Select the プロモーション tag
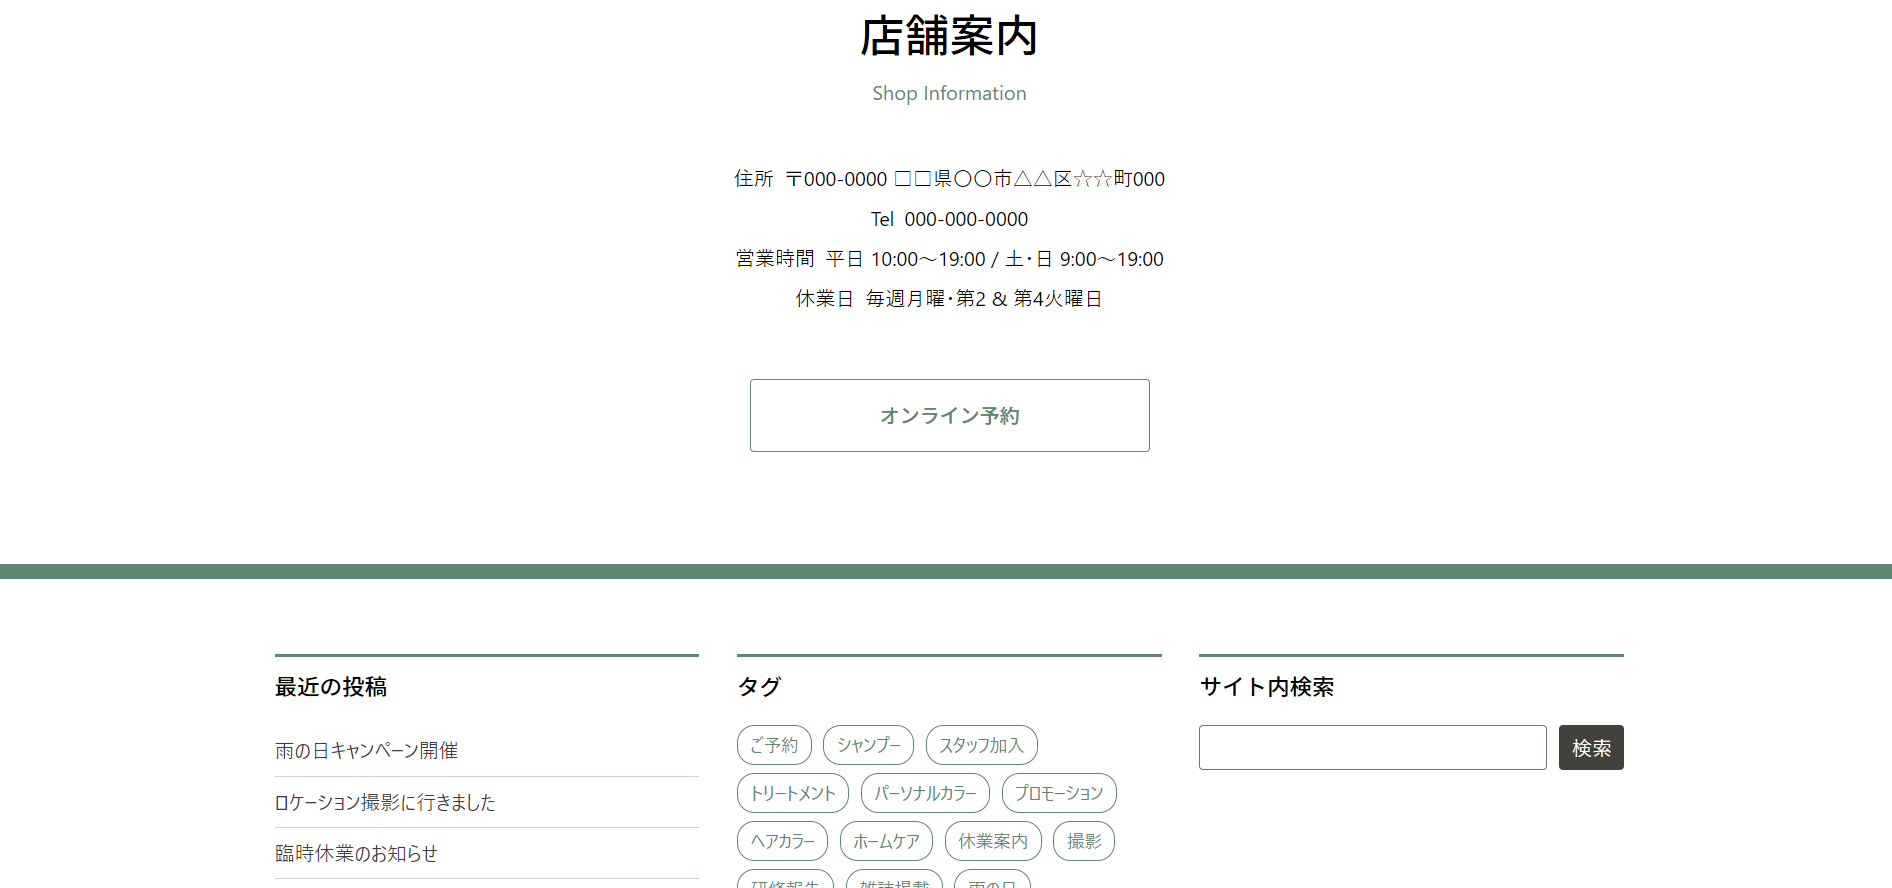 point(1059,793)
